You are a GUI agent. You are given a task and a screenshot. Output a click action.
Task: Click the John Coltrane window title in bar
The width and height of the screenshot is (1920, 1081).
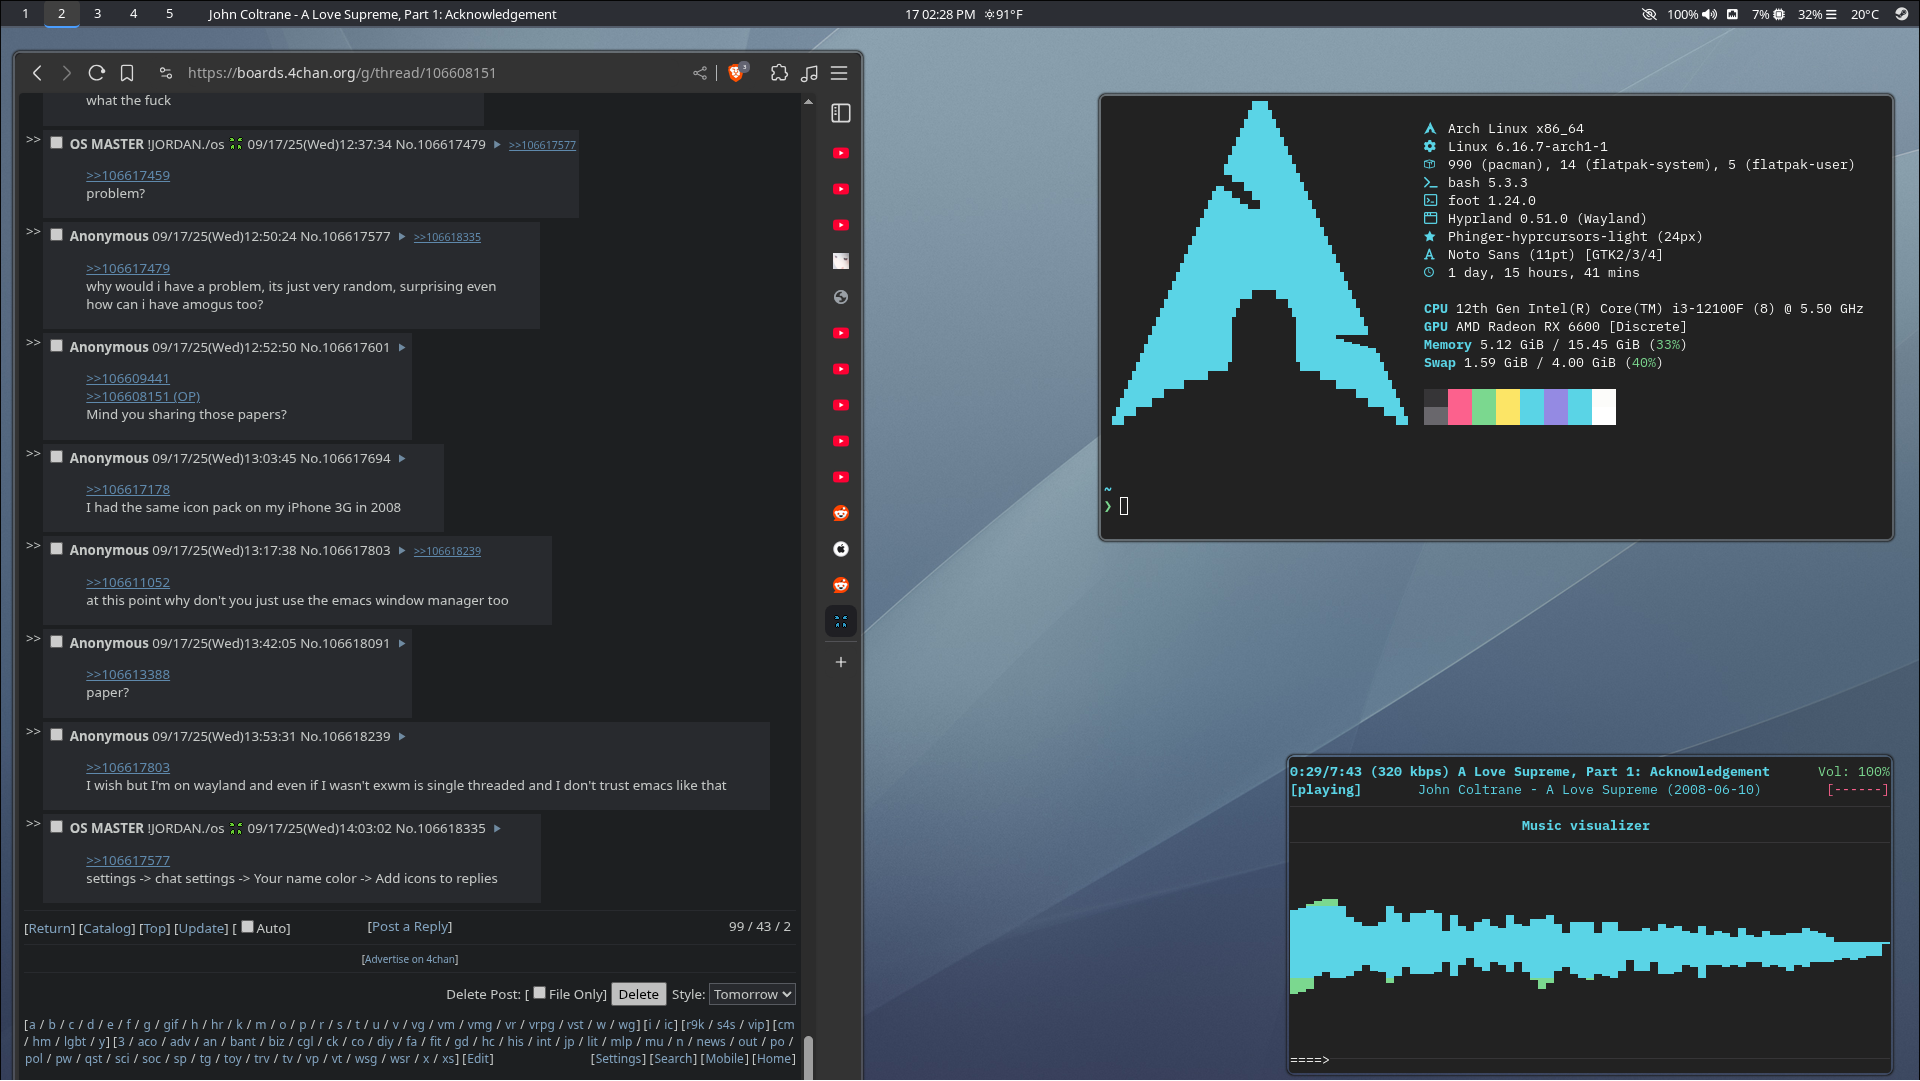pyautogui.click(x=382, y=14)
